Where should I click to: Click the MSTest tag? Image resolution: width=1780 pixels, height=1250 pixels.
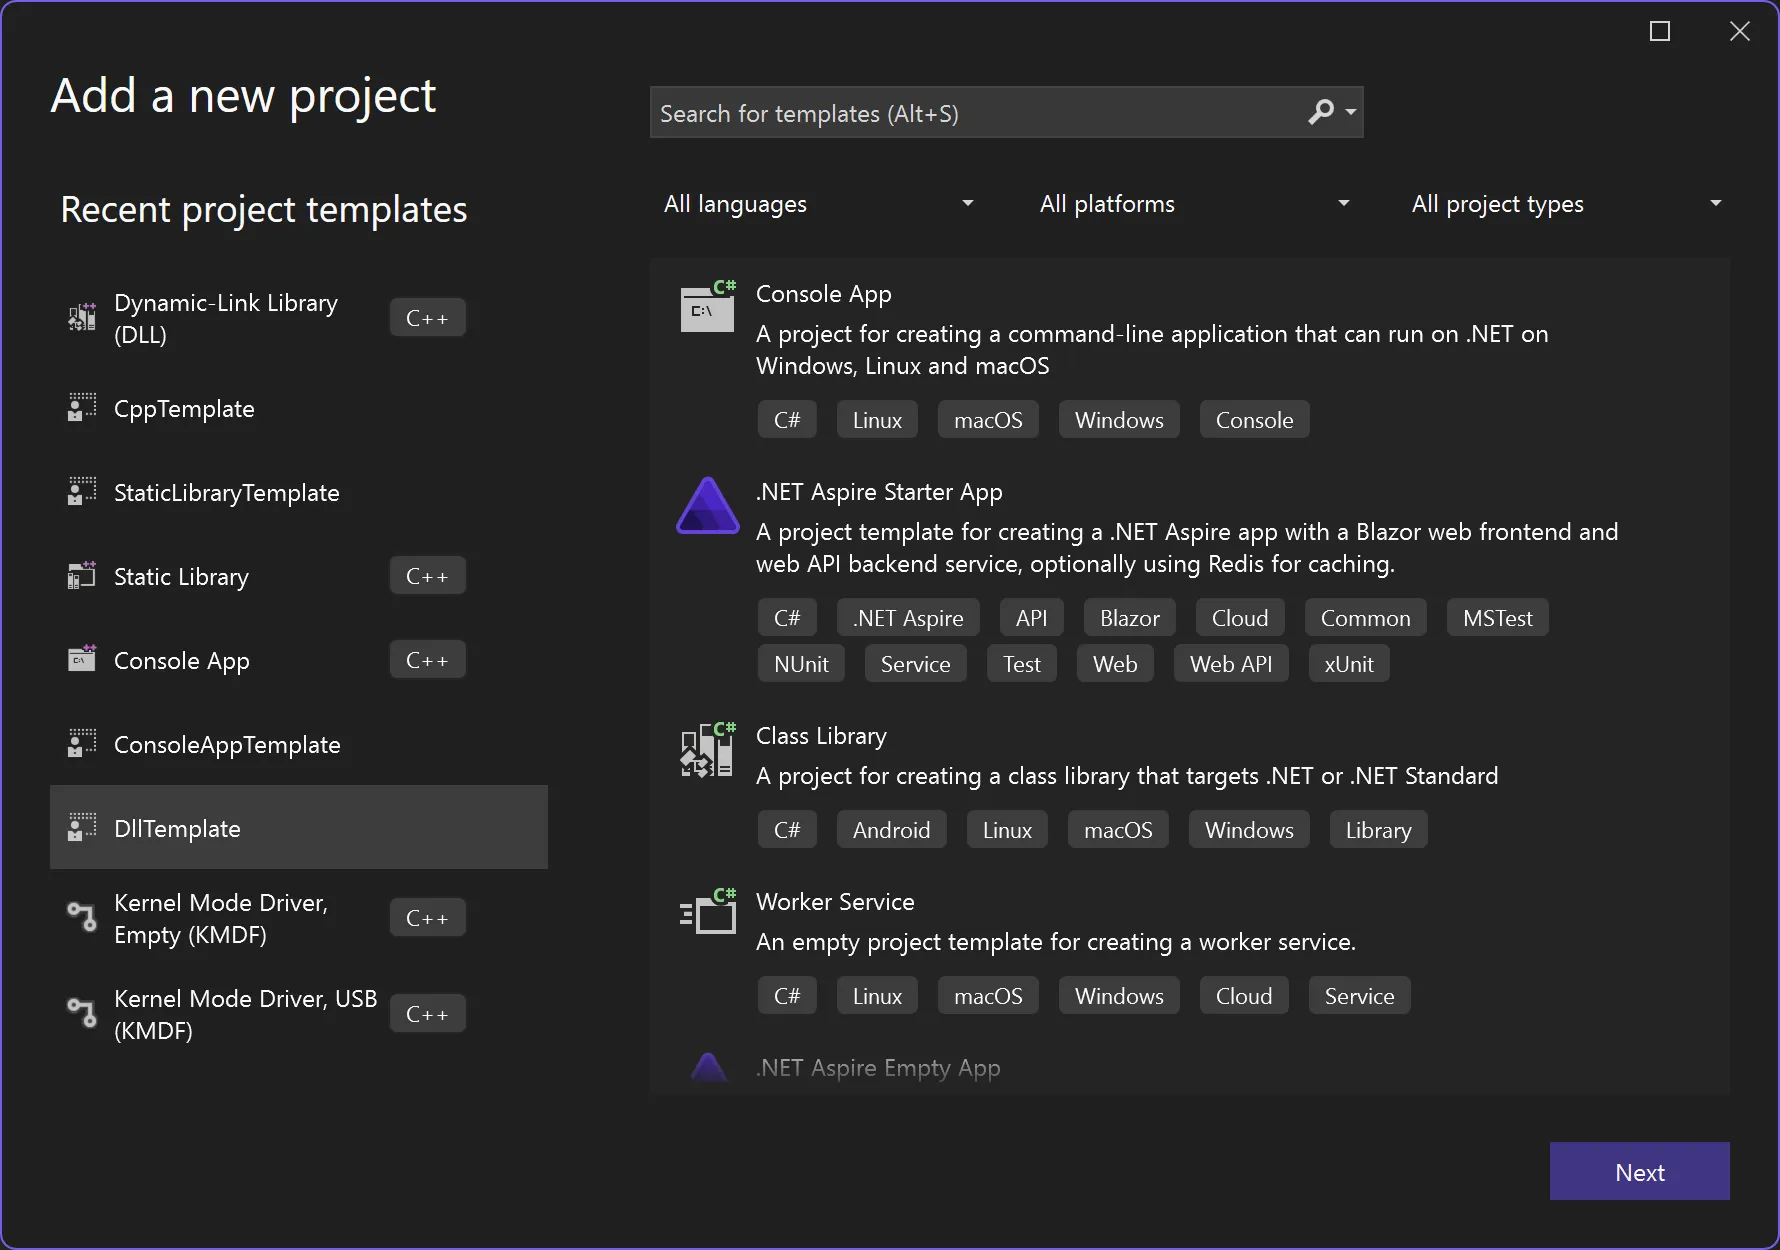(x=1498, y=618)
